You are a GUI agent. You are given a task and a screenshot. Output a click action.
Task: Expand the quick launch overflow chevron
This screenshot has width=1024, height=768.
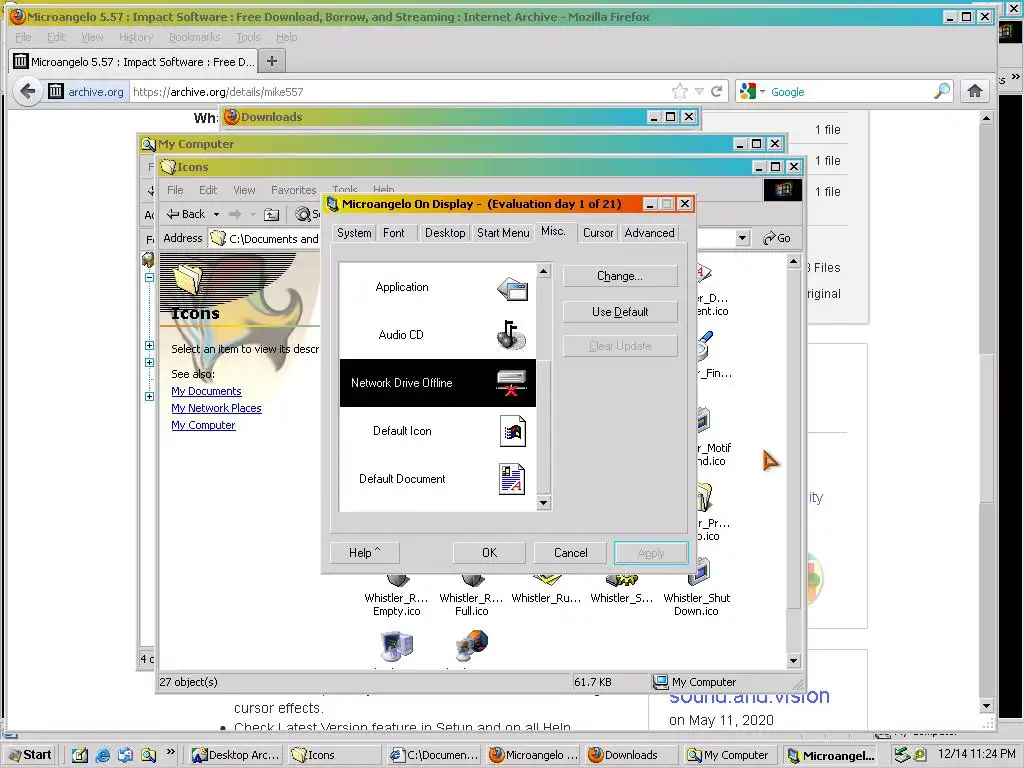pyautogui.click(x=170, y=752)
